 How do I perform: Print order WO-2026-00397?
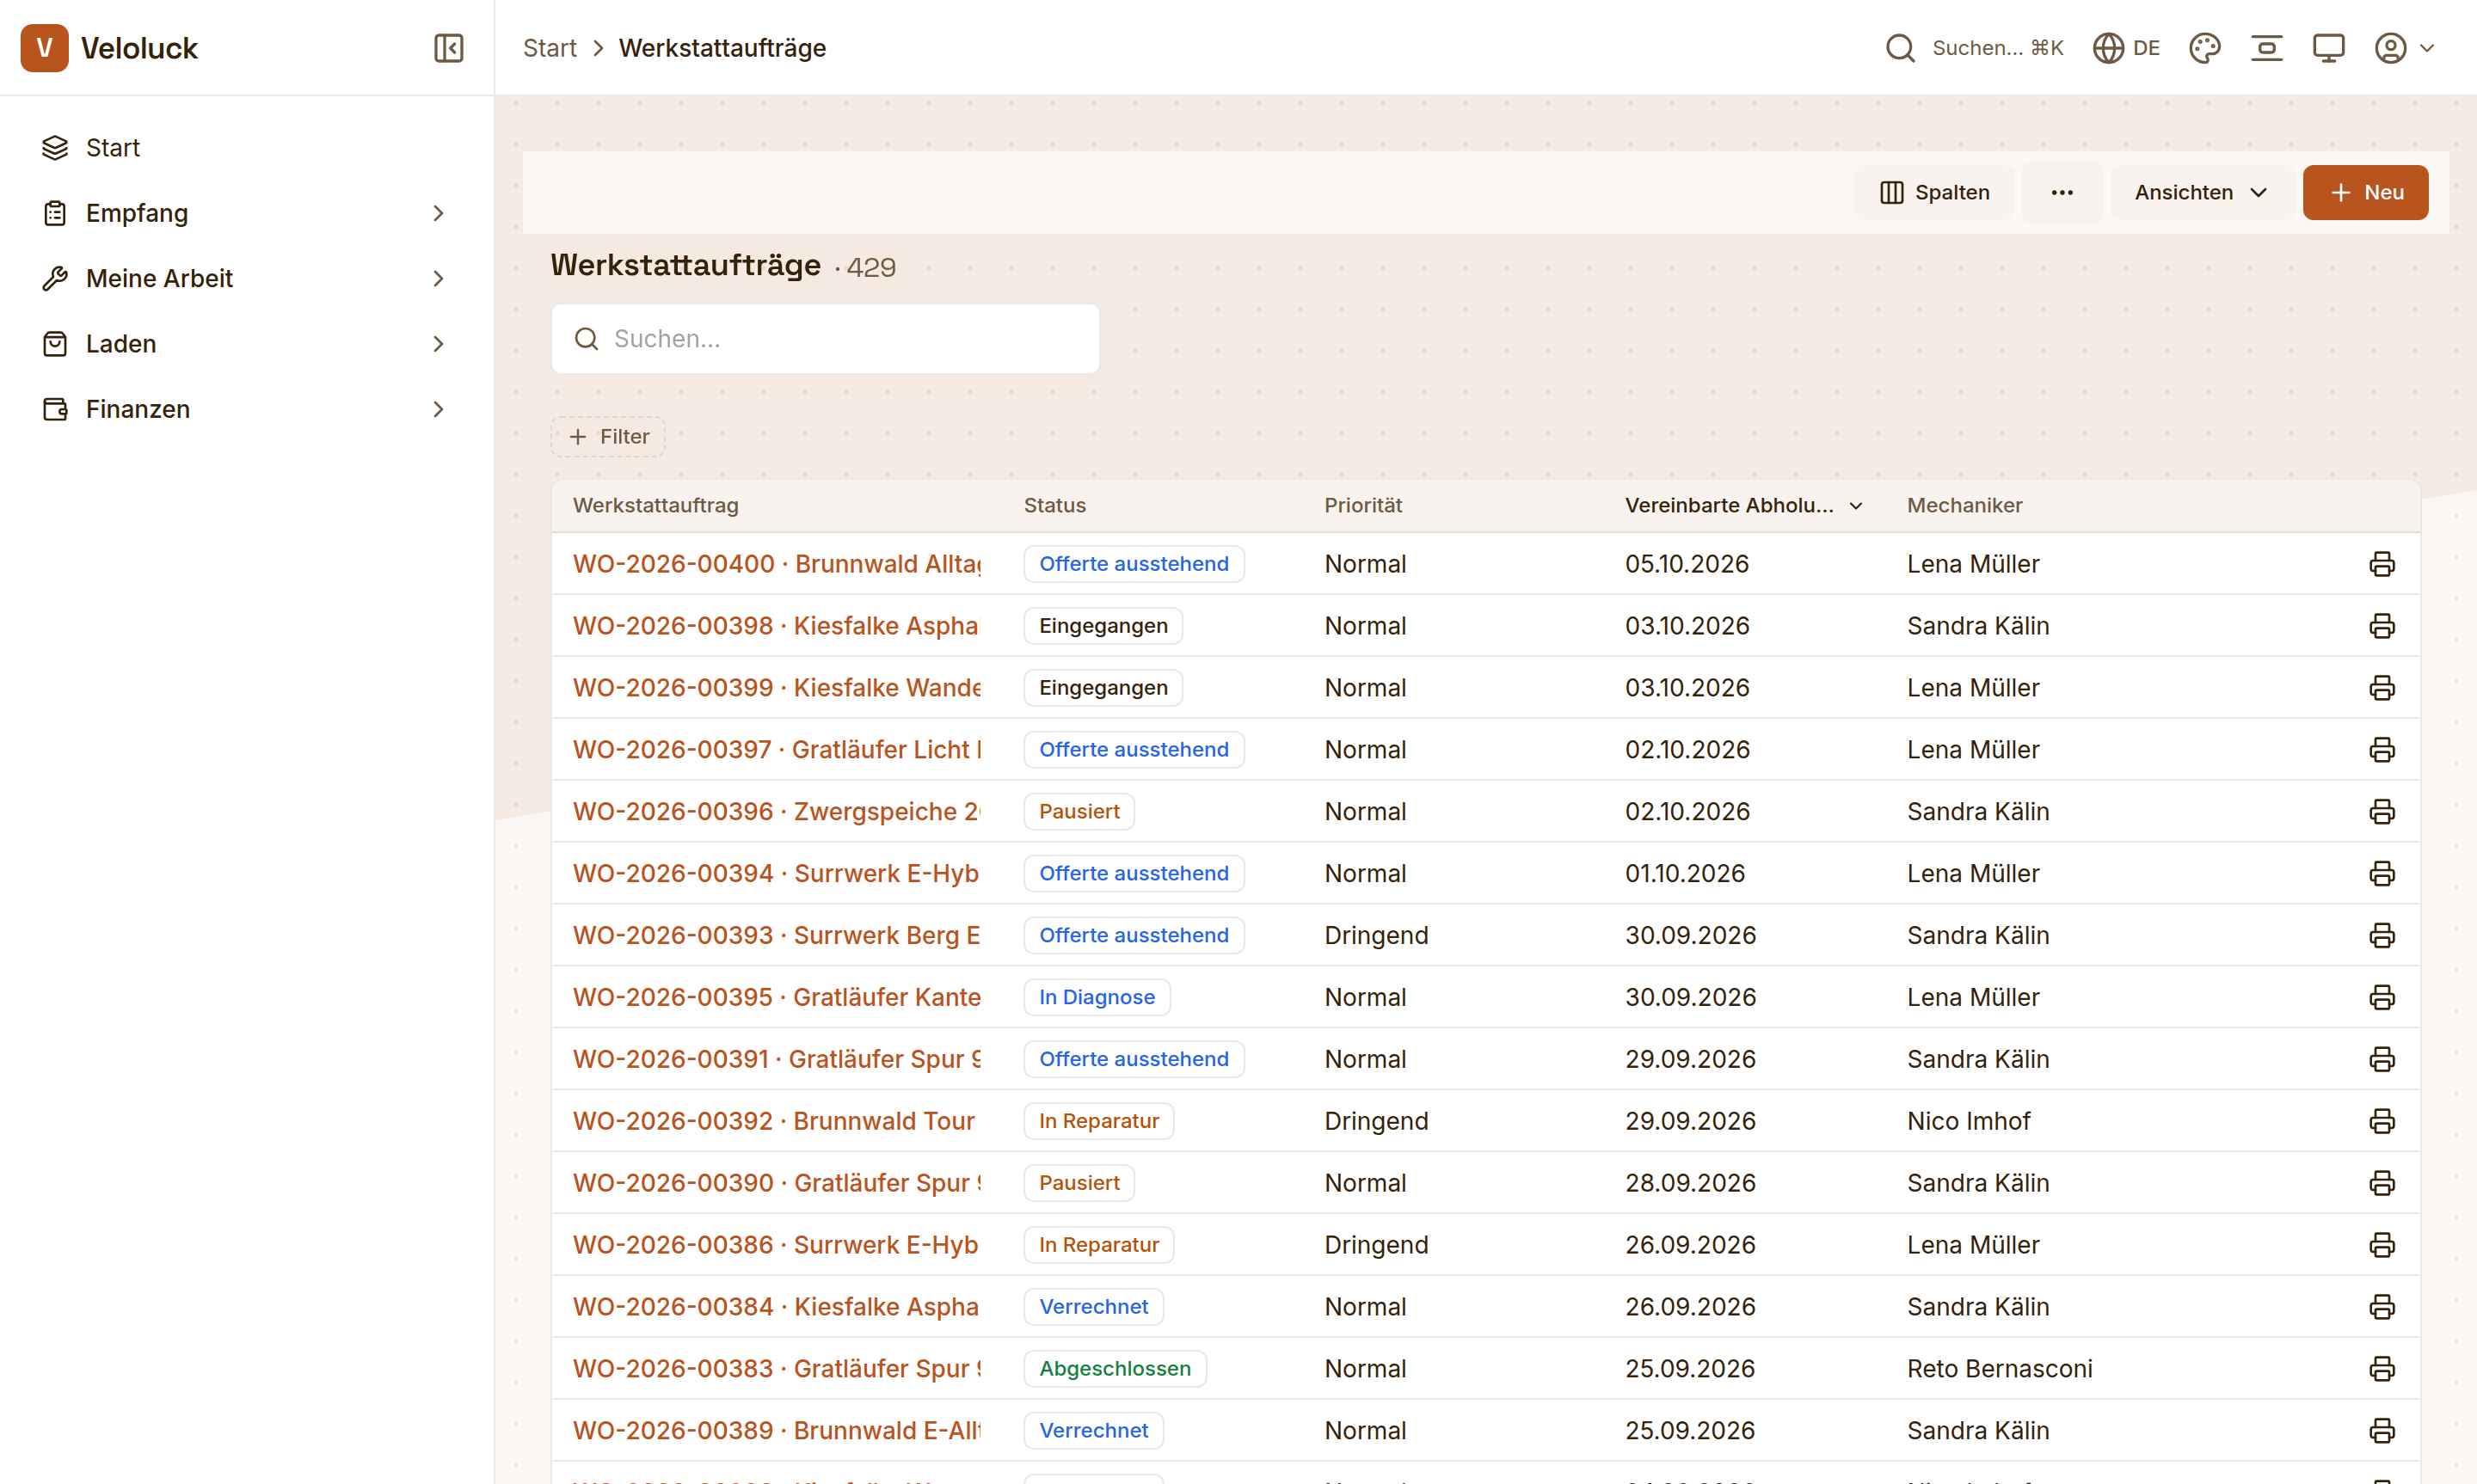coord(2381,750)
